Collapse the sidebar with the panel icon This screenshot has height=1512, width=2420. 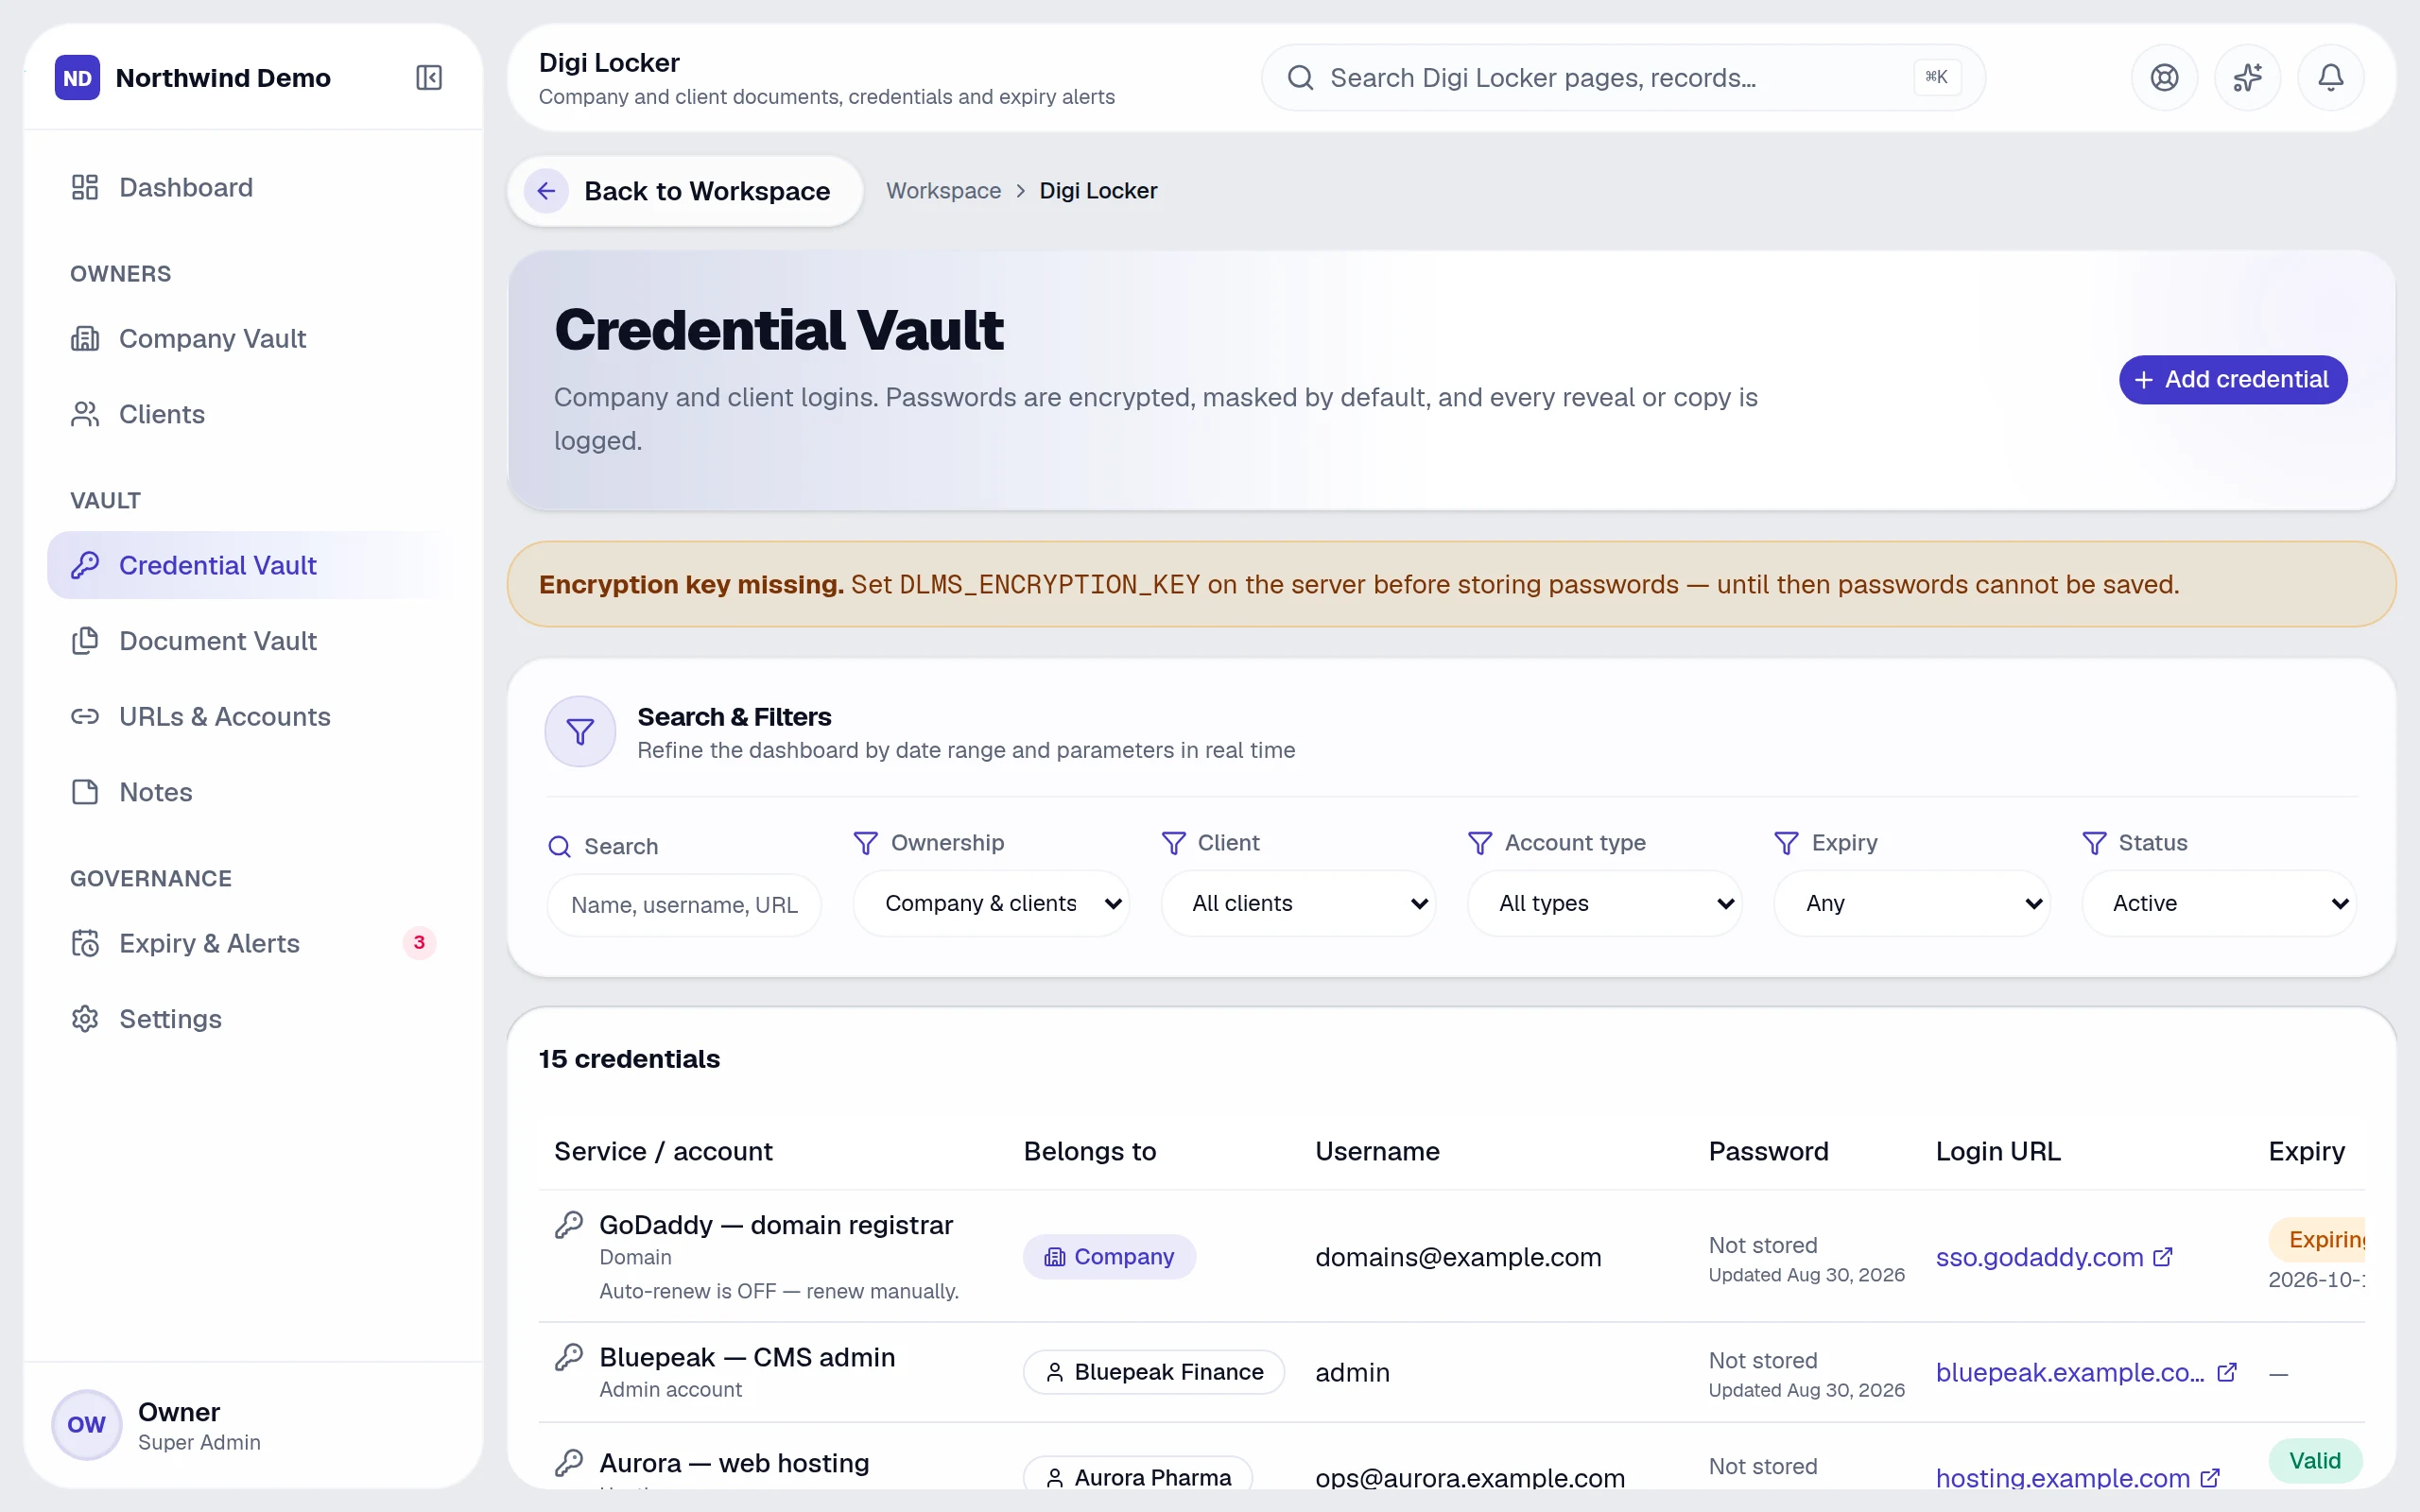click(429, 77)
